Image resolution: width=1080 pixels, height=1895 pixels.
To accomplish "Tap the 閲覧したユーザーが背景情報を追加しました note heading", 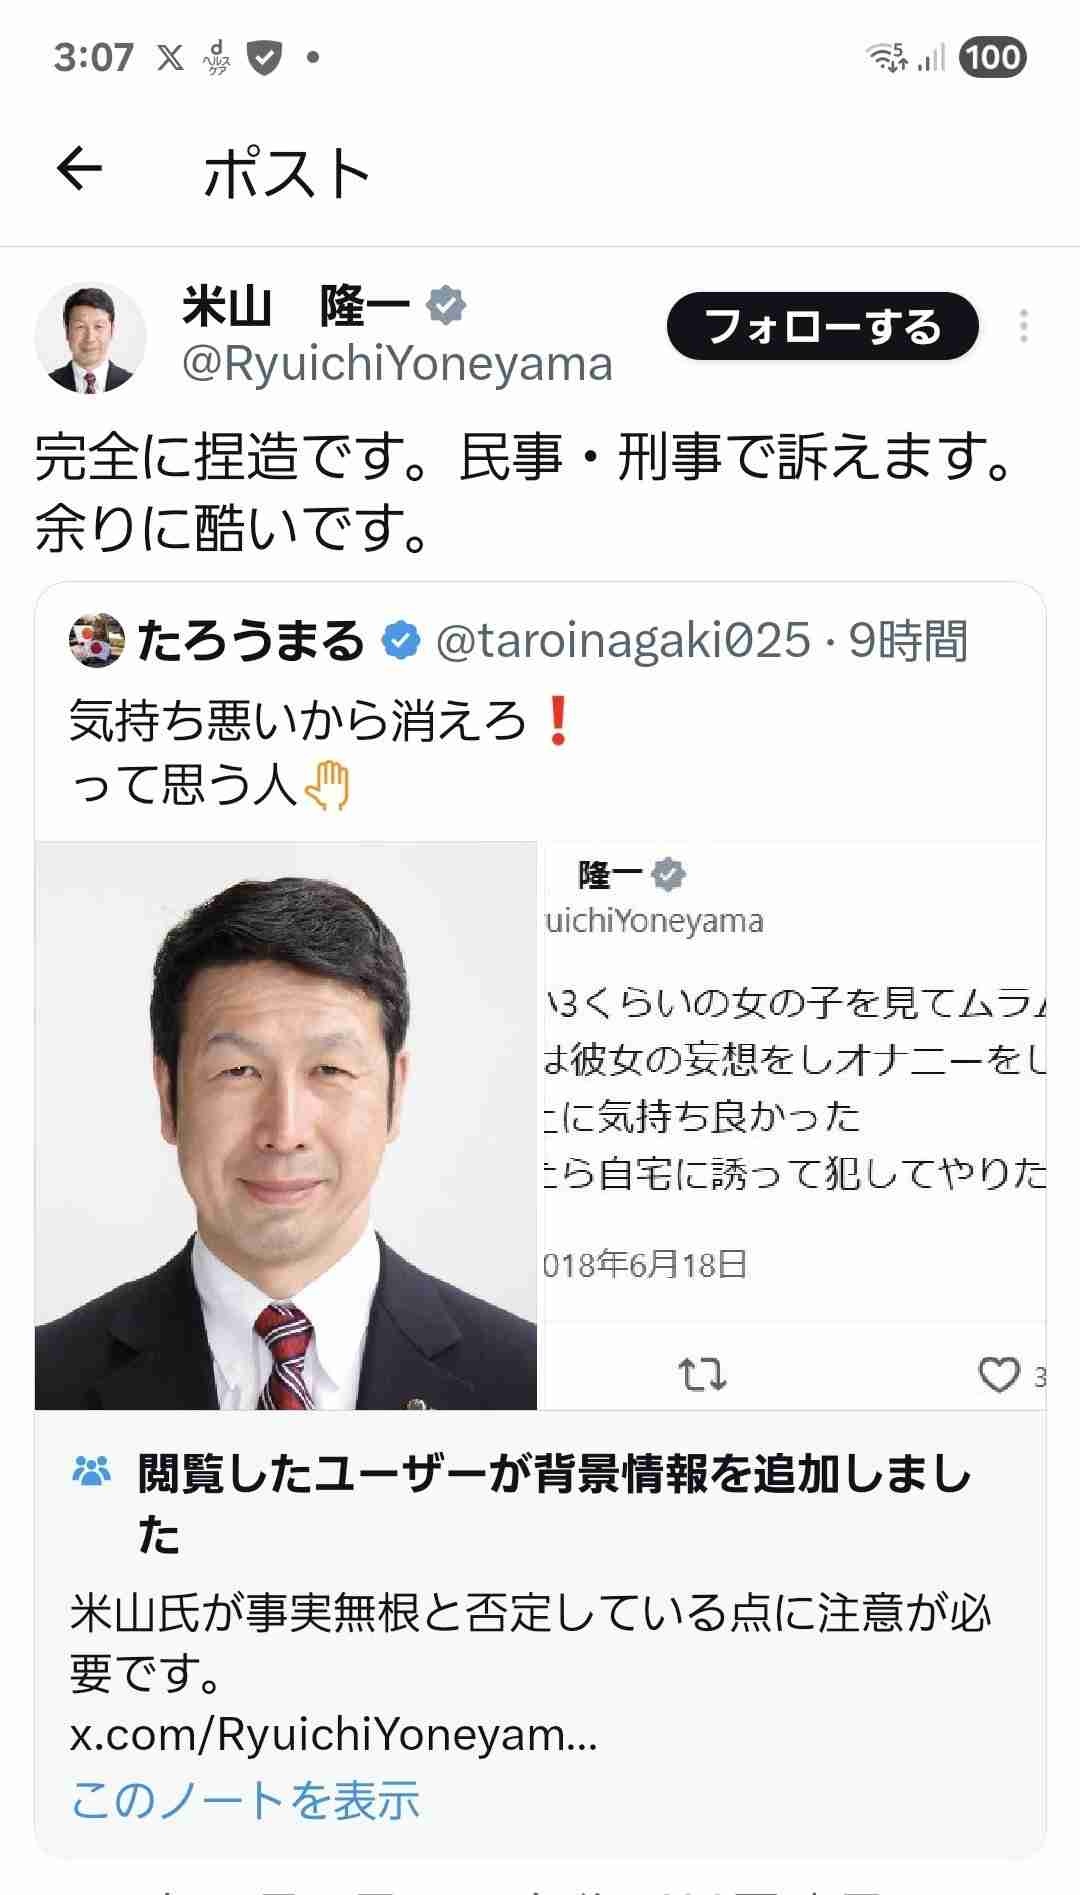I will [x=555, y=1504].
